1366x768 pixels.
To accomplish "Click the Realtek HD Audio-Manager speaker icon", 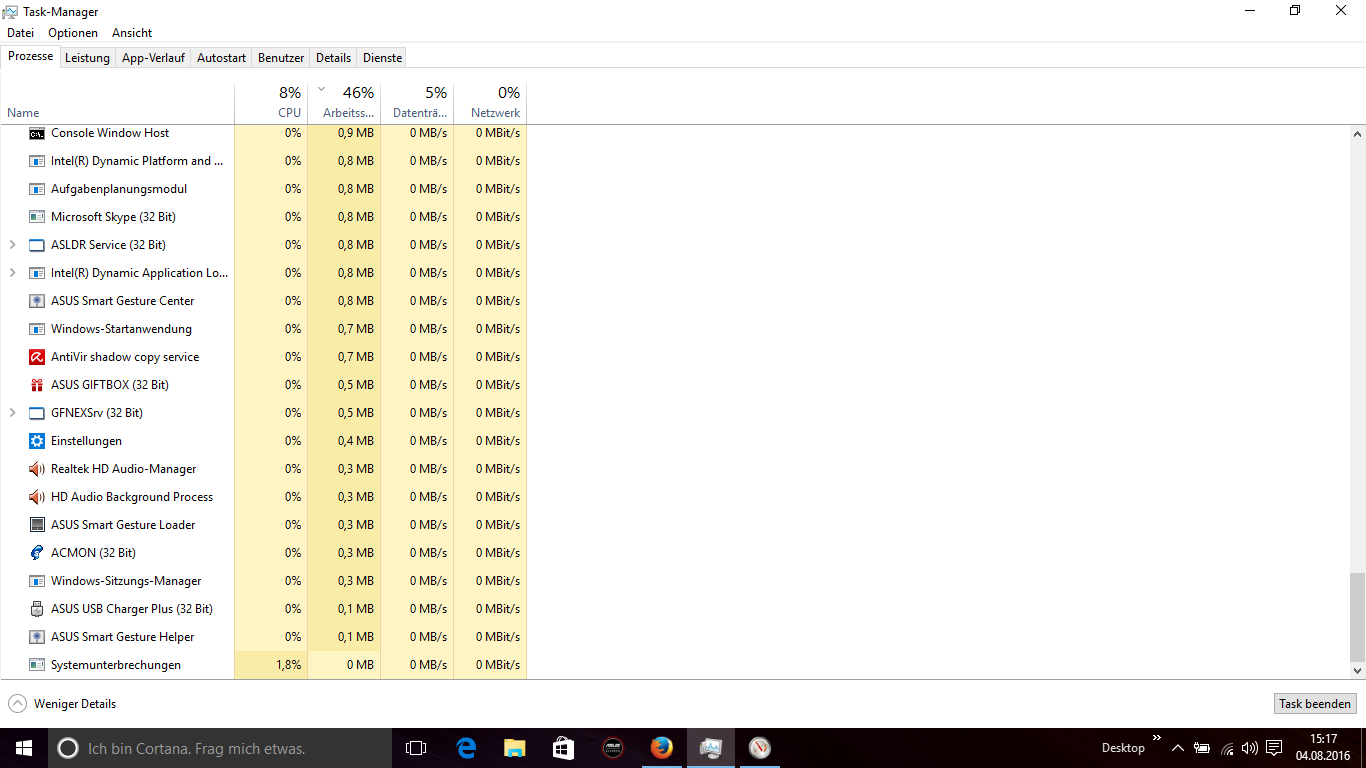I will click(x=37, y=469).
